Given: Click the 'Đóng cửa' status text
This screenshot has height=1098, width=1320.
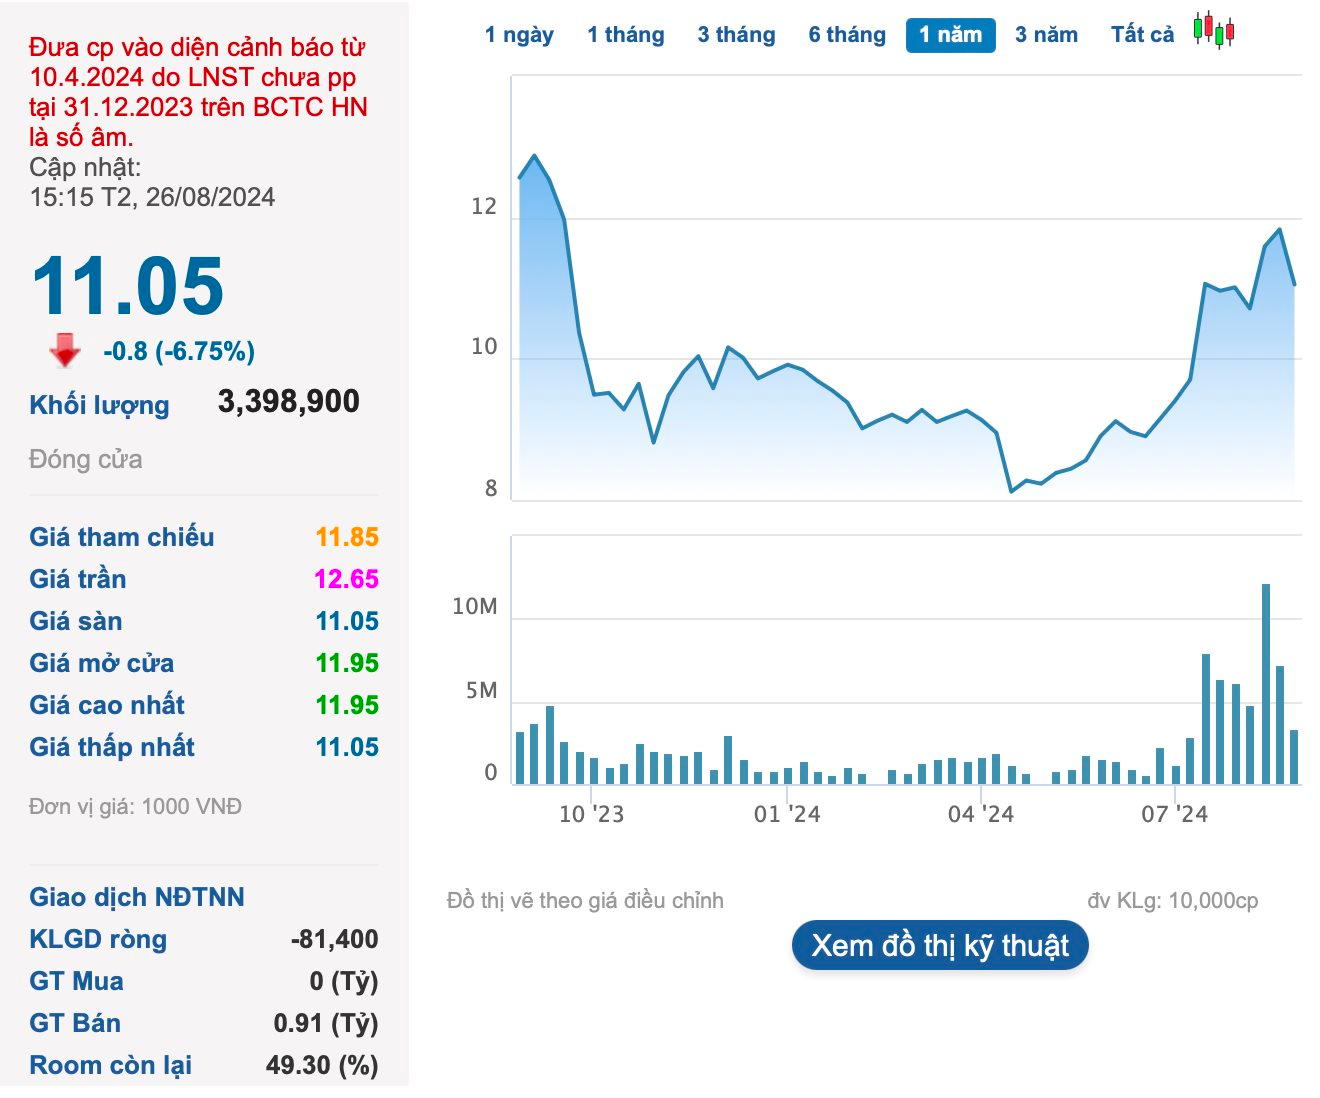Looking at the screenshot, I should [x=86, y=459].
